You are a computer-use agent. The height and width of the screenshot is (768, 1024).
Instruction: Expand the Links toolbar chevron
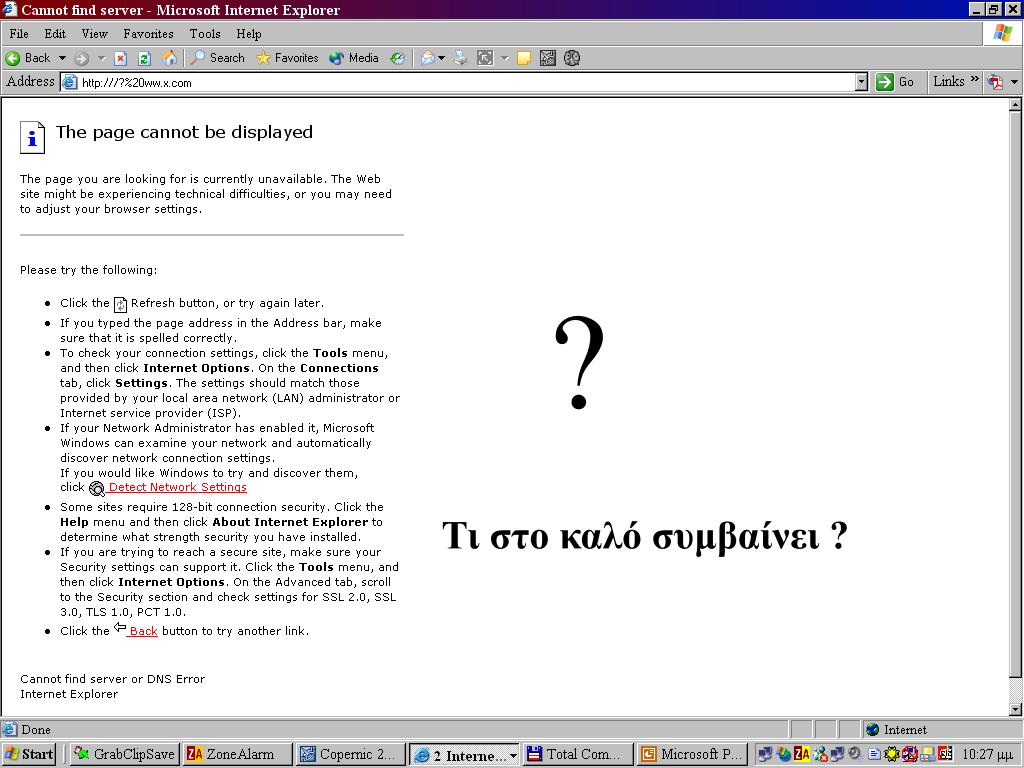pos(974,80)
